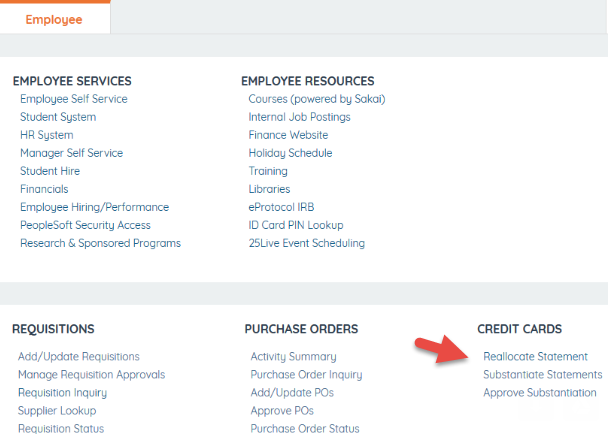Open Supplier Lookup
Screen dimensions: 609x442
(x=57, y=411)
